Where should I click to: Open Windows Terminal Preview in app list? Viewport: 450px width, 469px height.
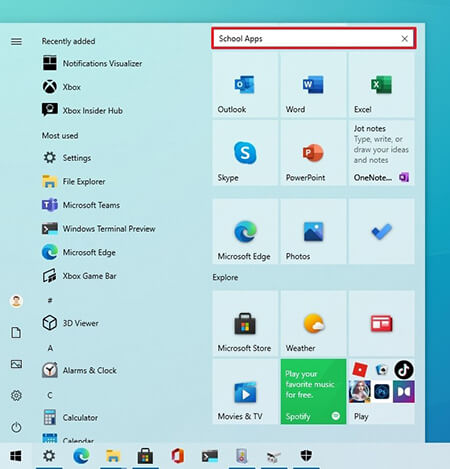coord(99,229)
